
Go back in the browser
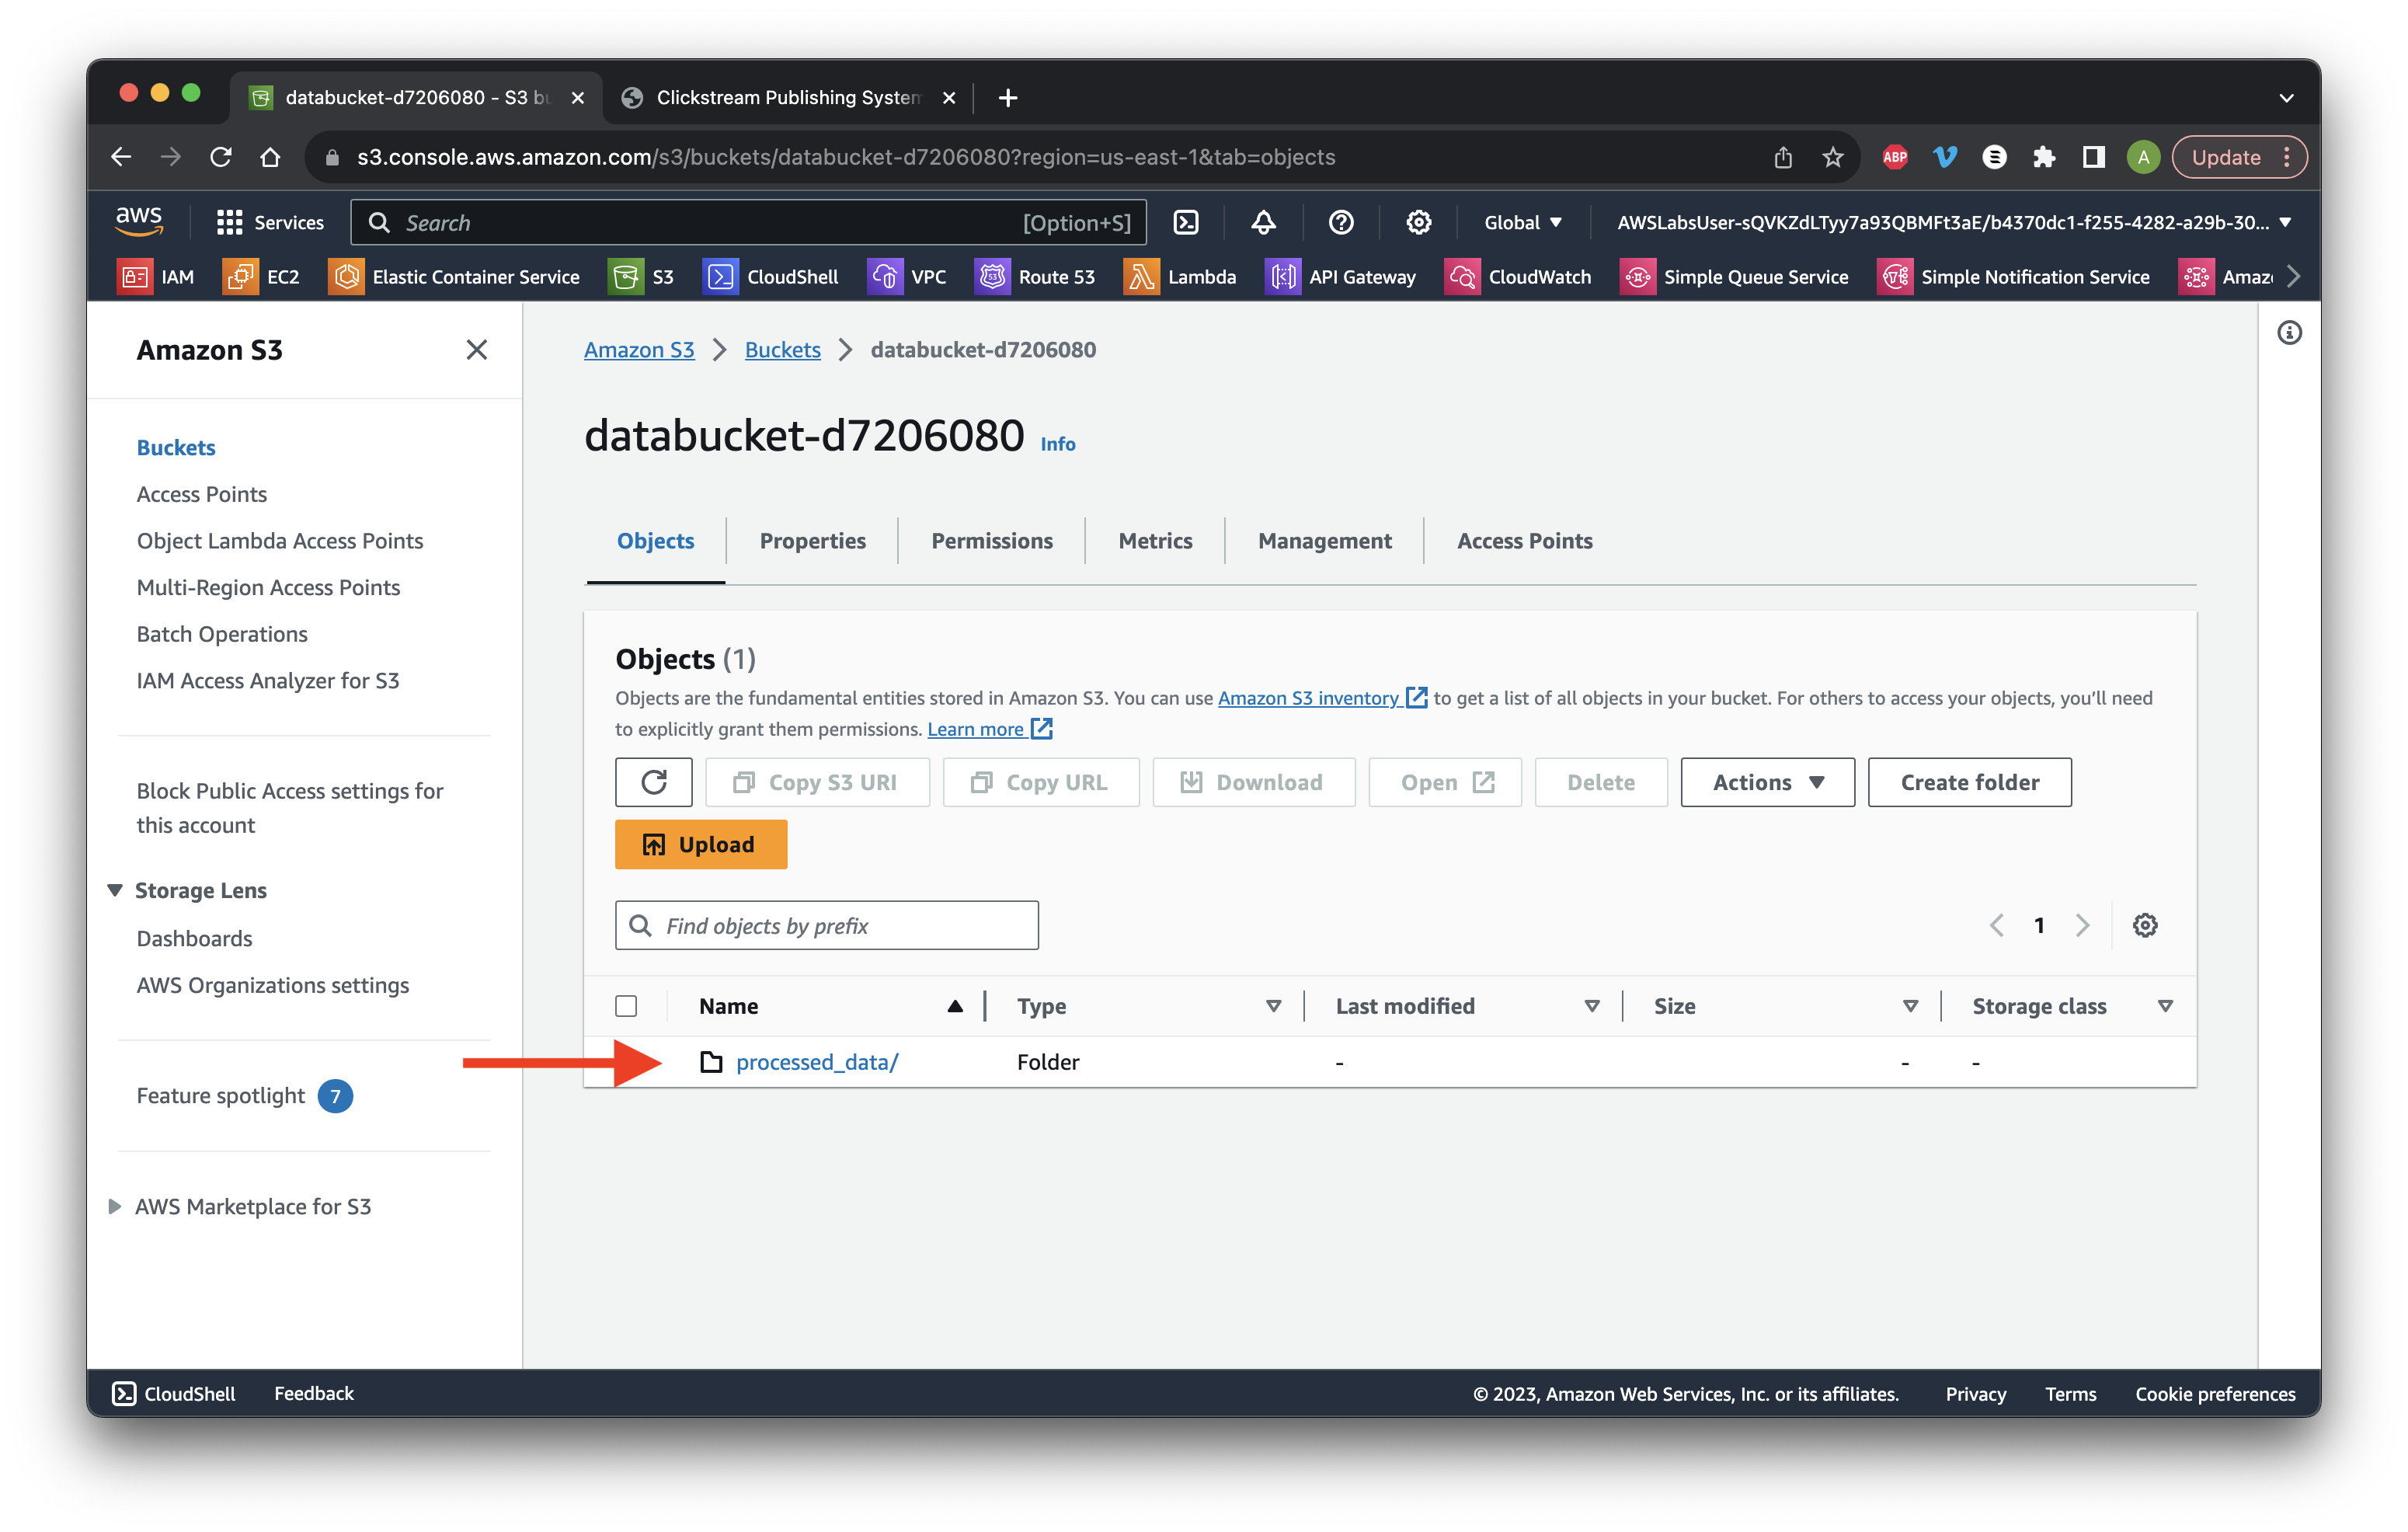(121, 157)
